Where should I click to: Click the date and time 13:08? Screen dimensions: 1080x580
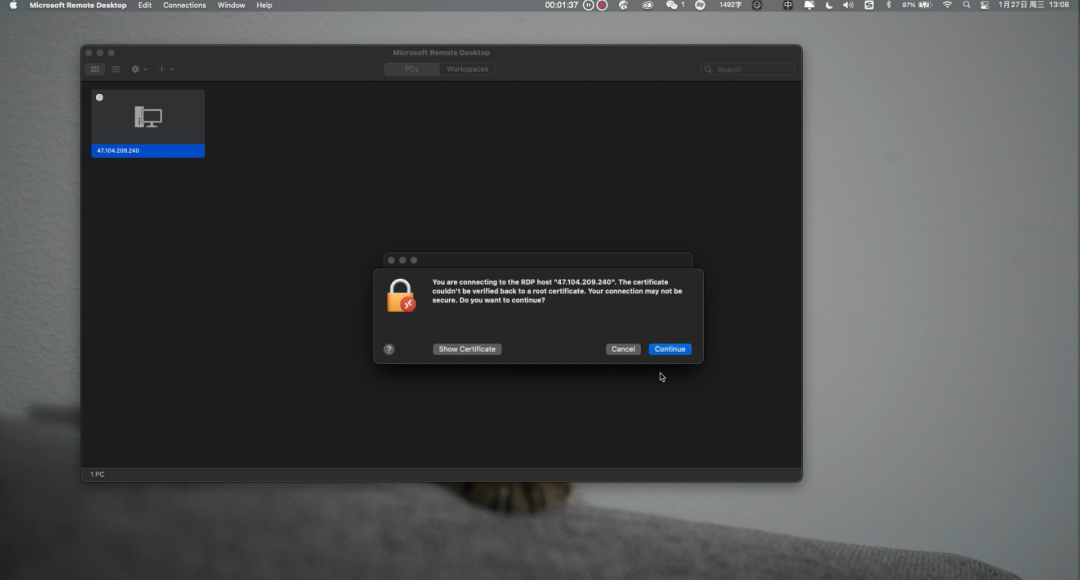(x=1034, y=5)
